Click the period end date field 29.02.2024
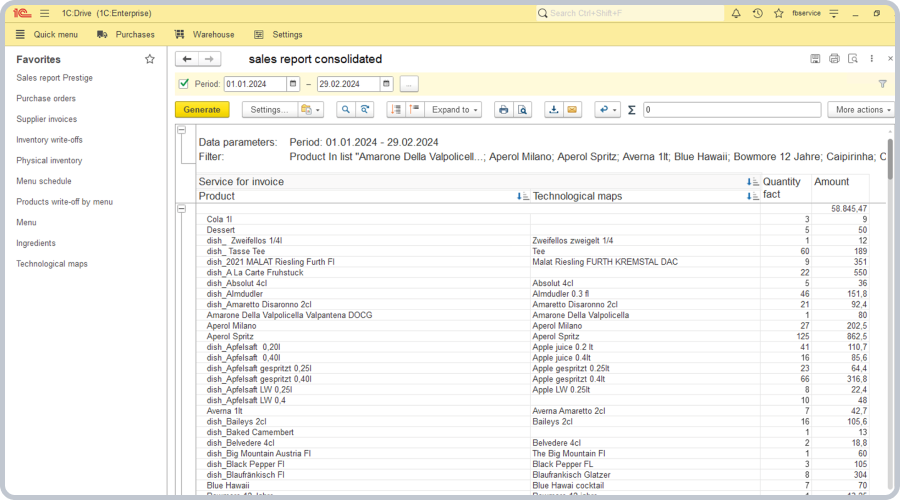The height and width of the screenshot is (500, 900). click(348, 84)
